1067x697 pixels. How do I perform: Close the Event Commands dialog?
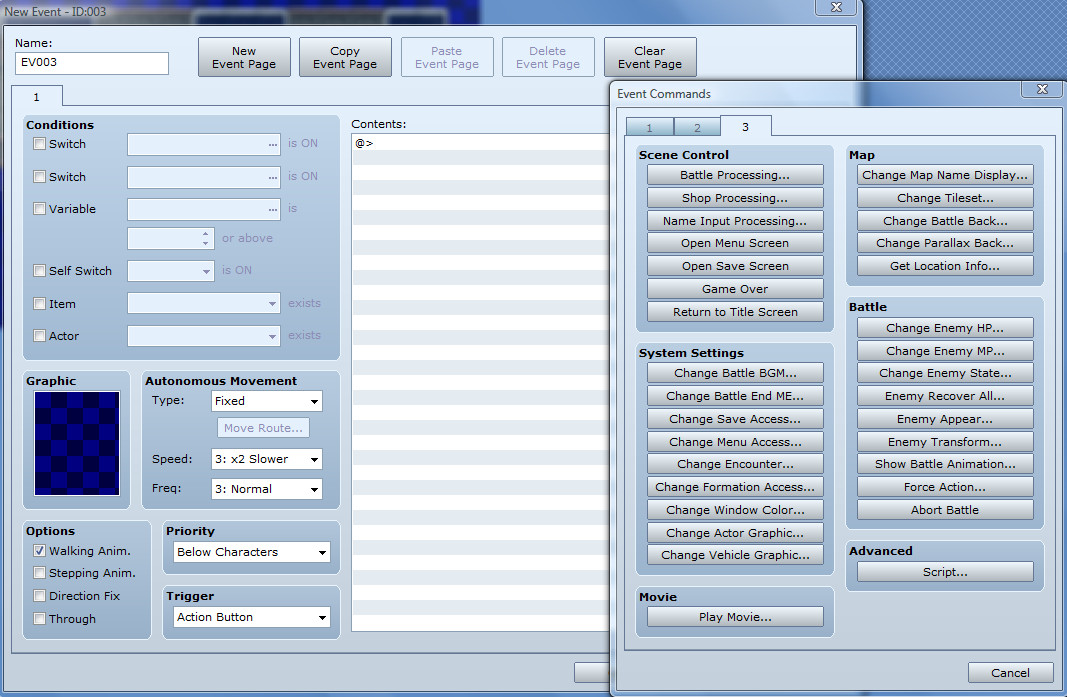click(x=1042, y=89)
